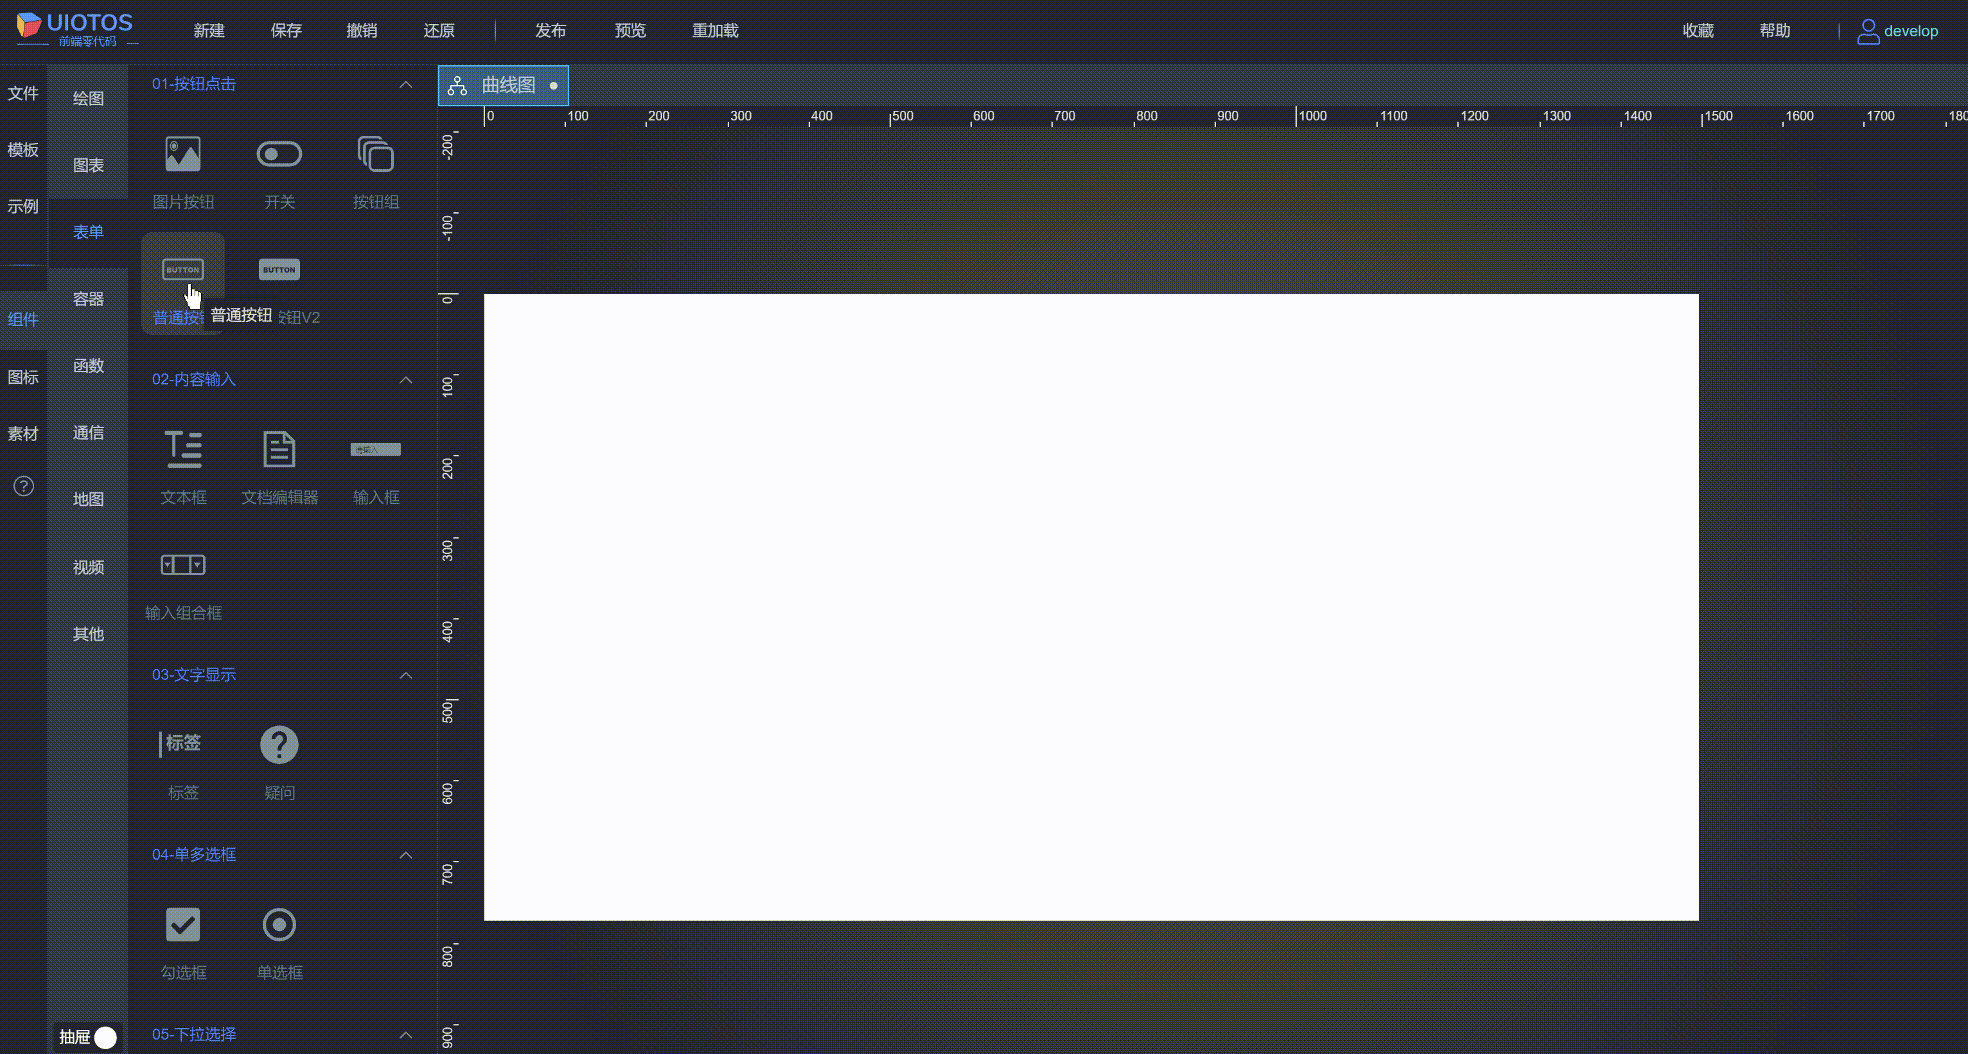Screen dimensions: 1968x1054
Task: Open the 图标 panel in sidebar
Action: tap(23, 377)
